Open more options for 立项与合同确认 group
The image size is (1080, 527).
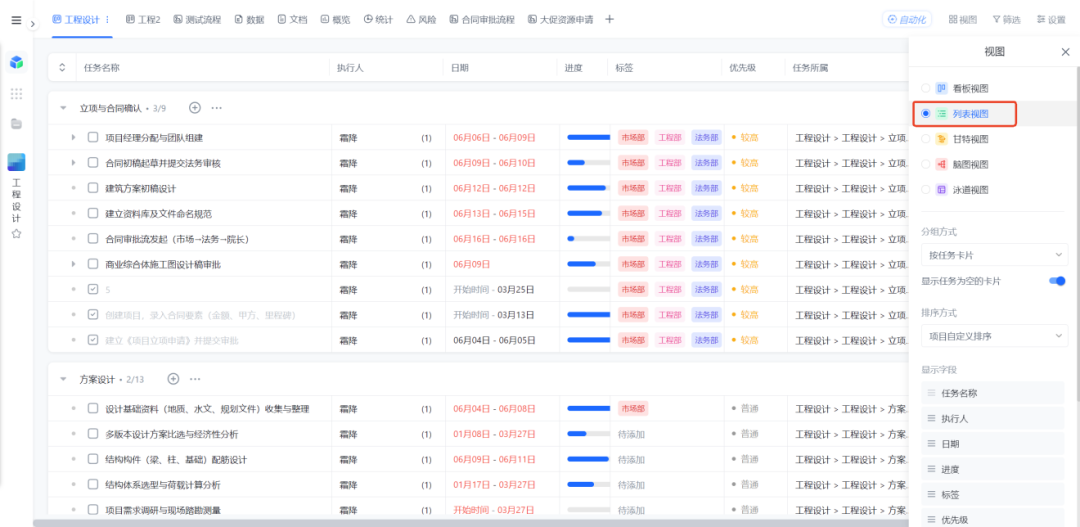pyautogui.click(x=216, y=108)
